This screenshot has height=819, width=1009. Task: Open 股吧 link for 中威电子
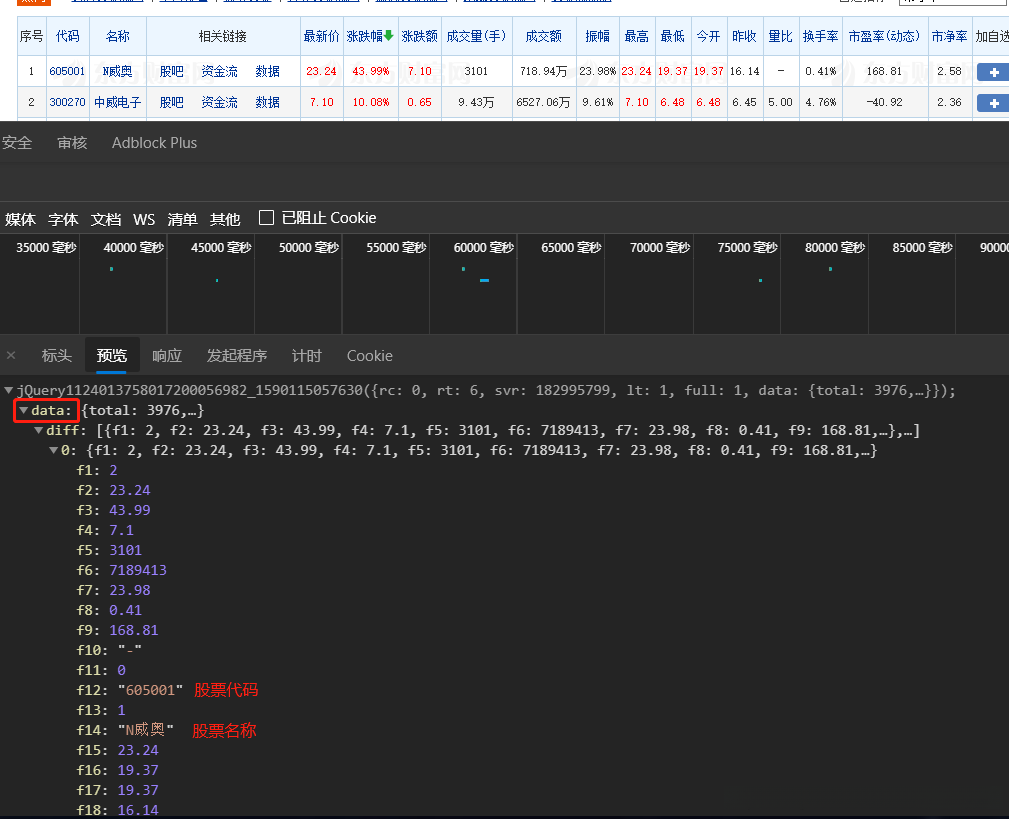coord(171,102)
